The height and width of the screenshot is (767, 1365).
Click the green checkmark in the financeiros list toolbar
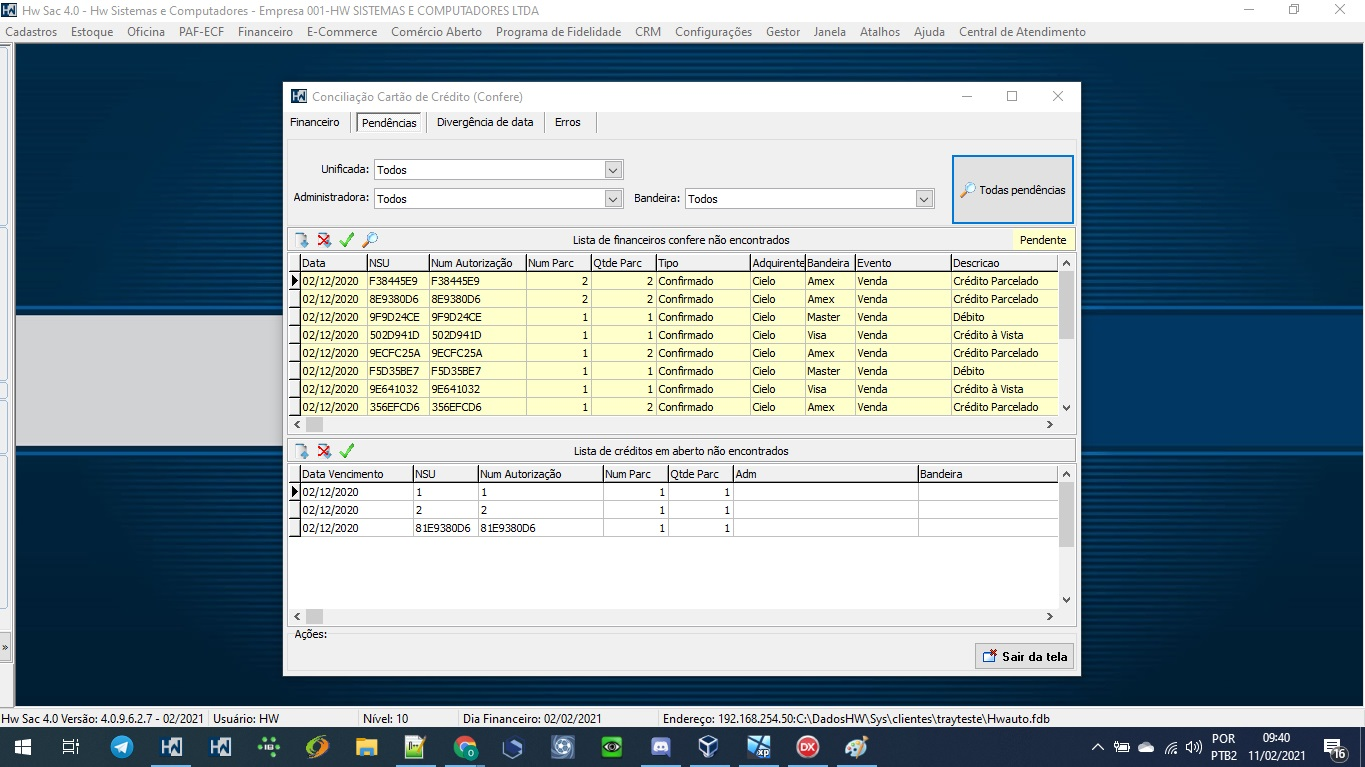tap(347, 240)
